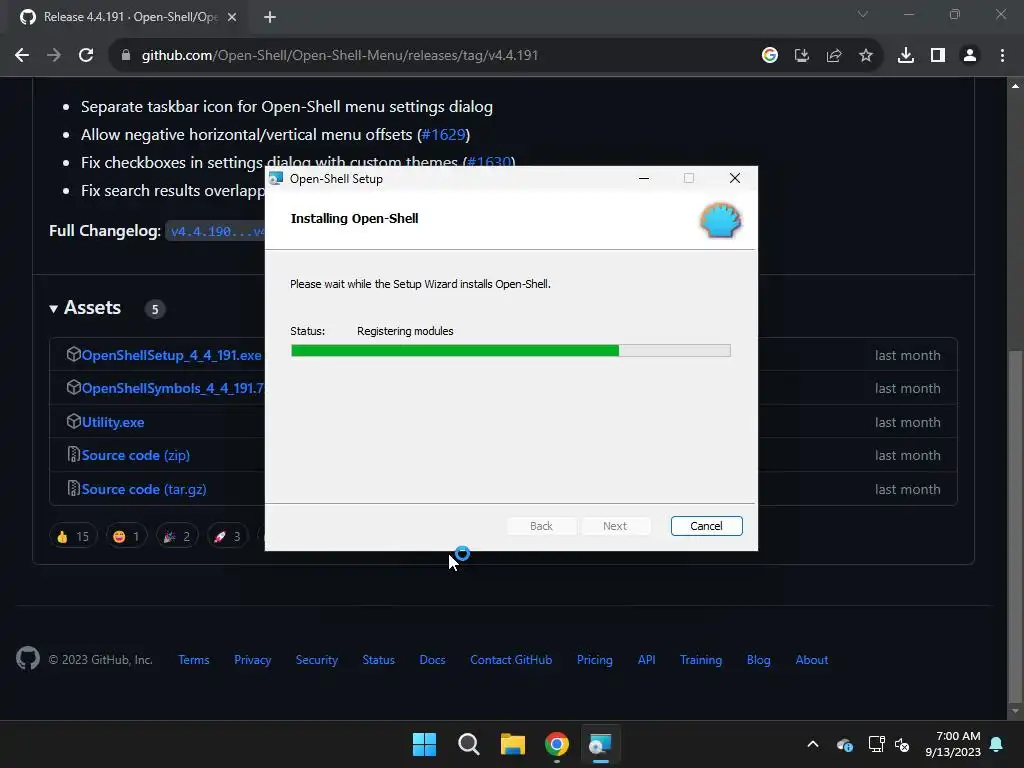
Task: Open the API footer link
Action: (x=647, y=660)
